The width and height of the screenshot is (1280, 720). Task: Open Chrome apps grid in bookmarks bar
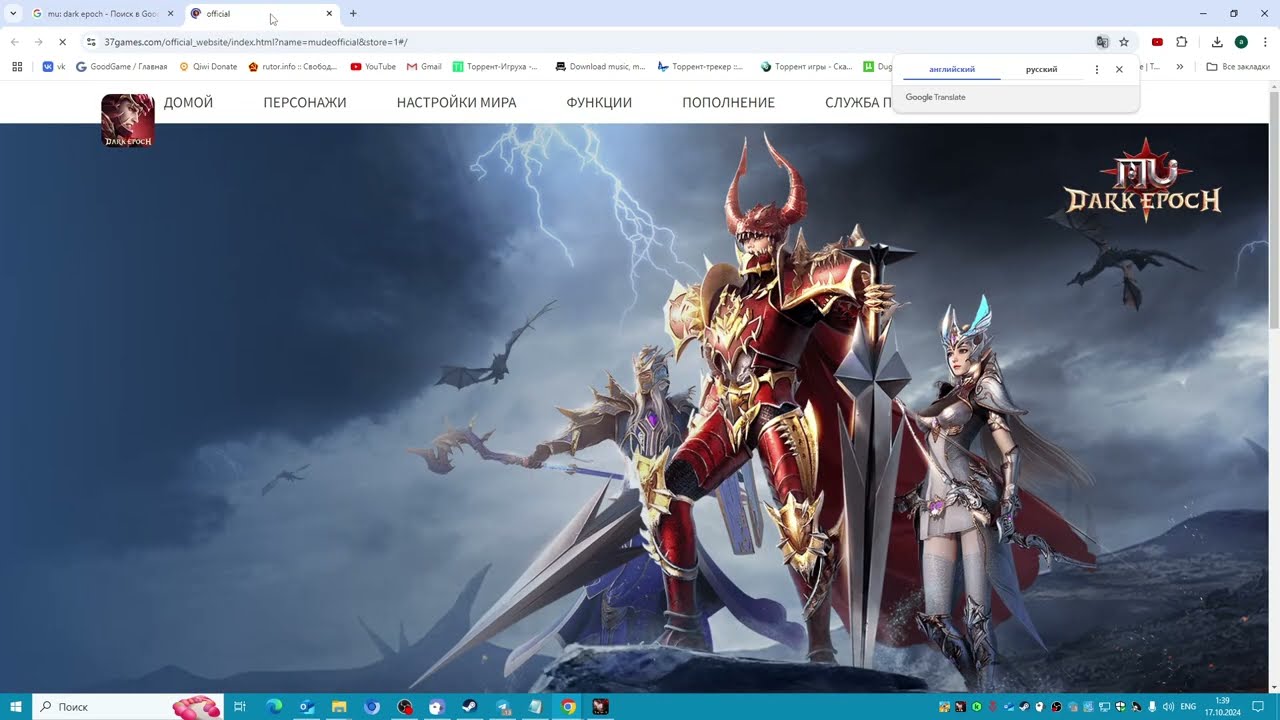click(x=17, y=67)
